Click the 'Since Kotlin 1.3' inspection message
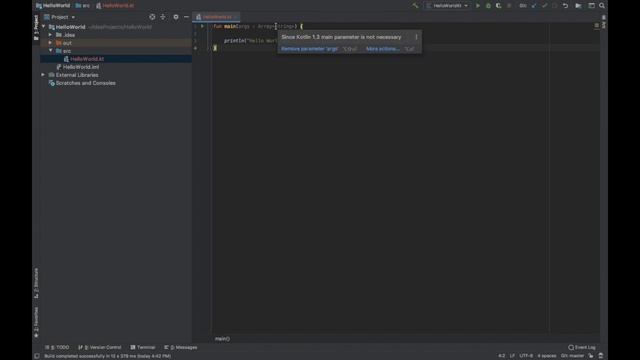Image resolution: width=640 pixels, height=360 pixels. click(x=341, y=37)
